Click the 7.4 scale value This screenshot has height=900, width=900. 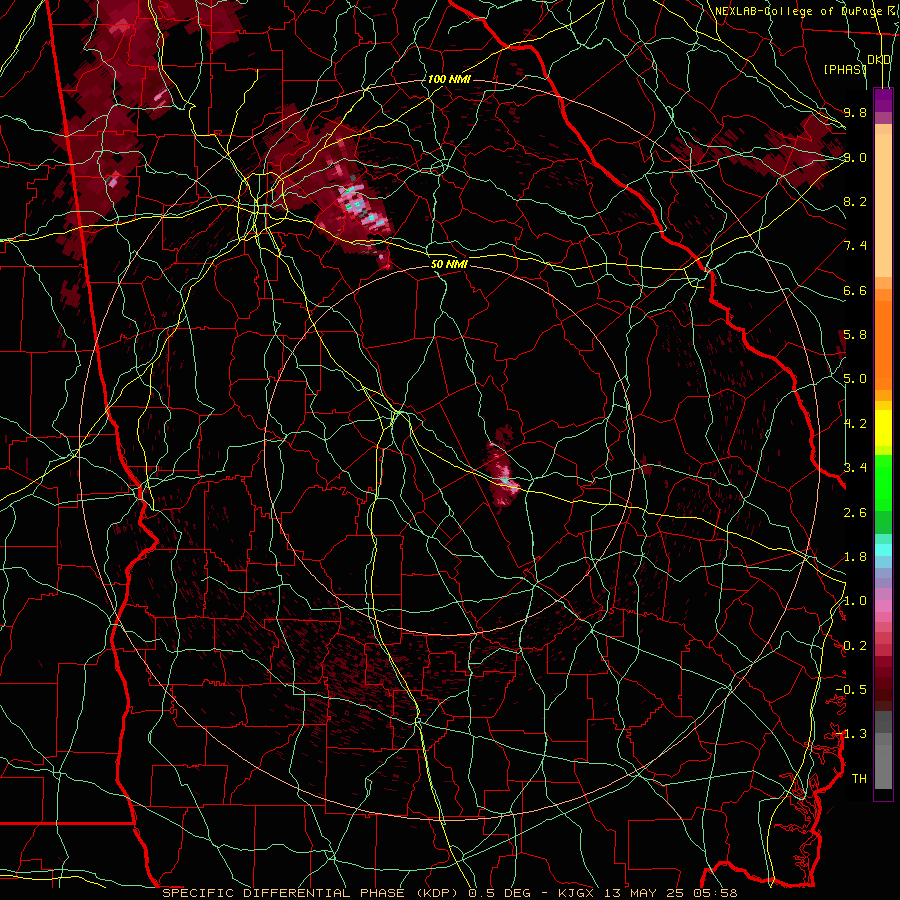coord(855,246)
